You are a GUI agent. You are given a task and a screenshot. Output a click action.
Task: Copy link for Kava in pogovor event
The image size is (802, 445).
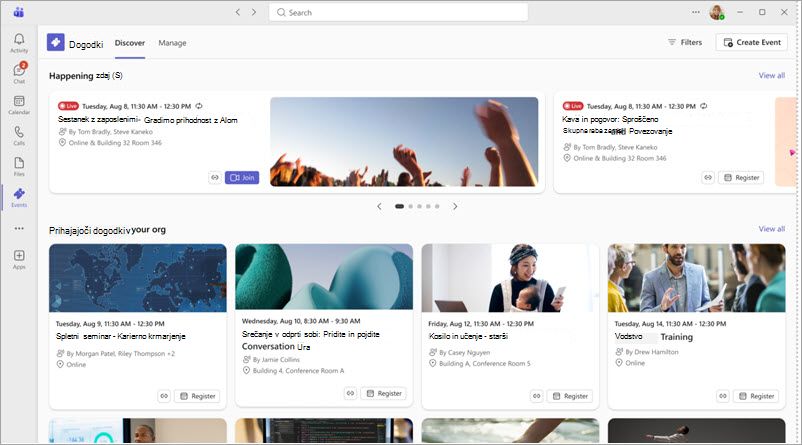[x=708, y=177]
